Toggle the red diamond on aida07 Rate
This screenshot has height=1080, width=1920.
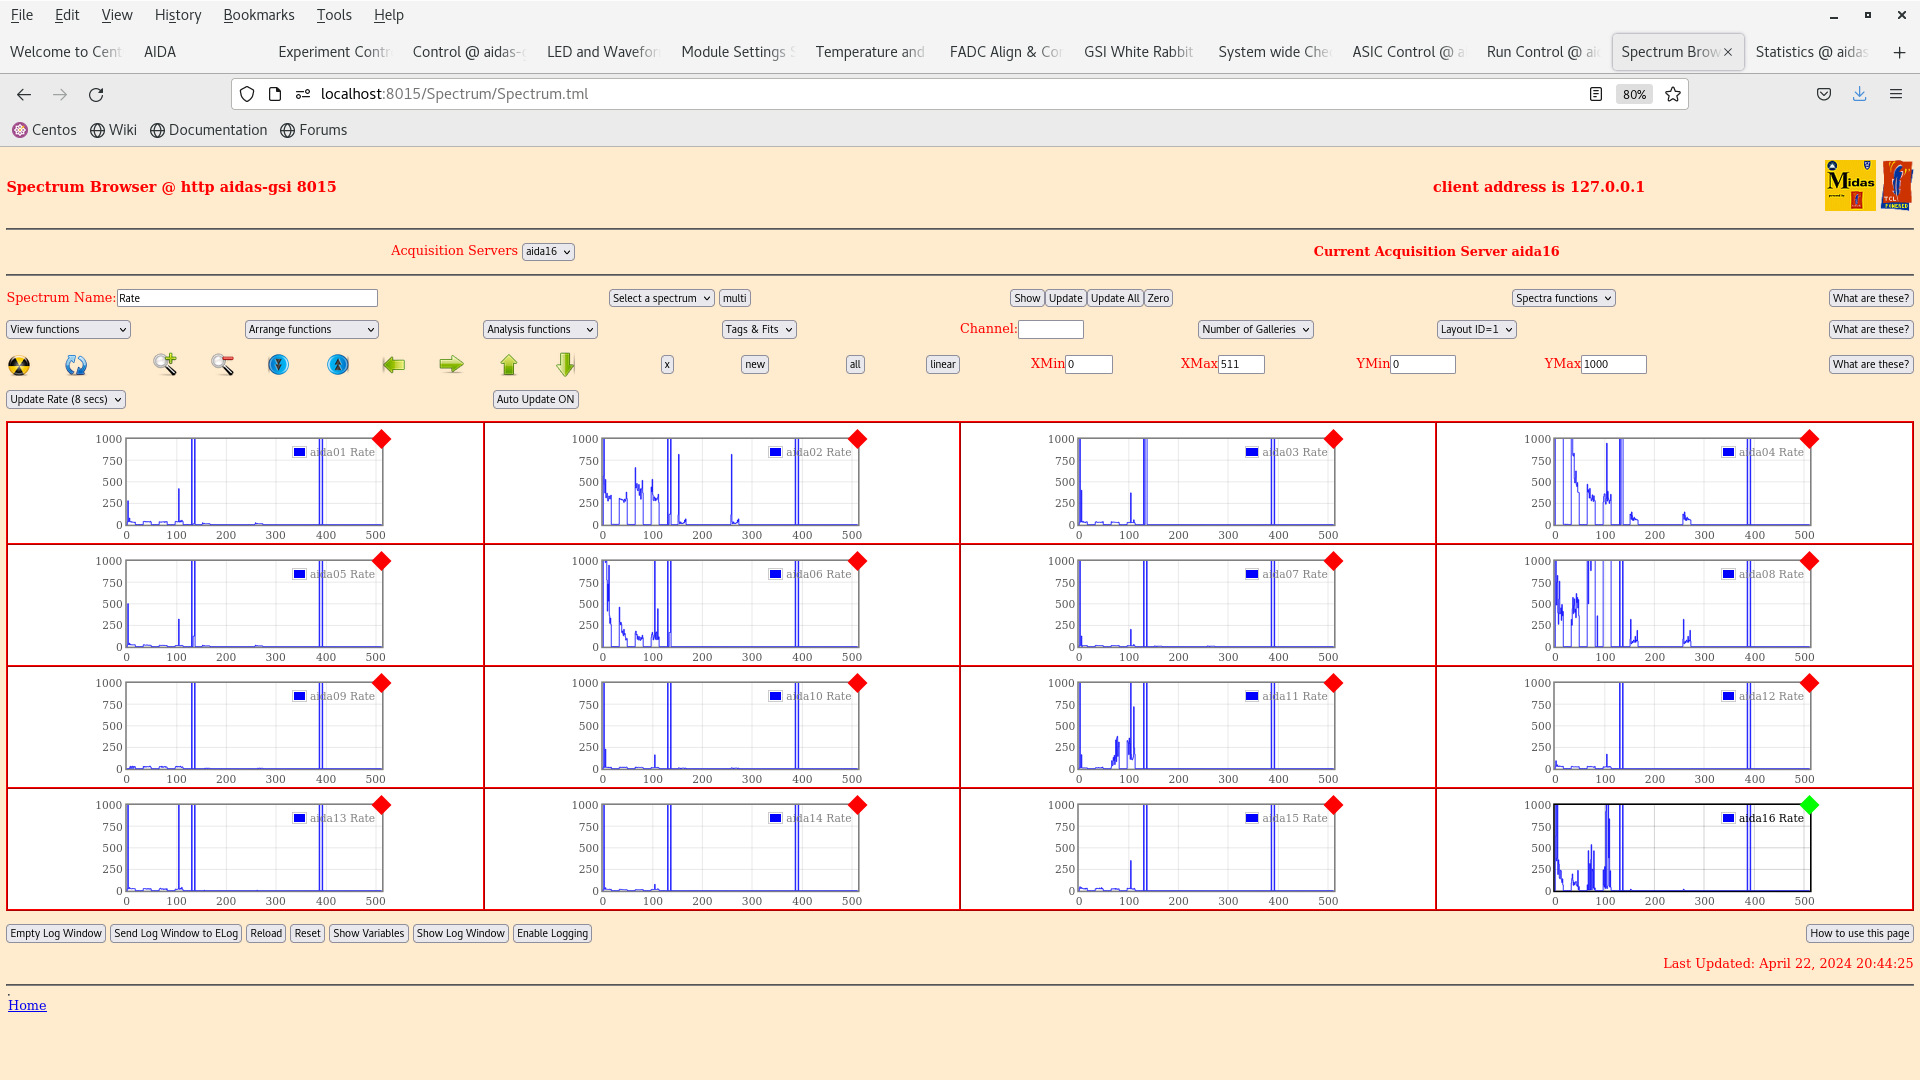[x=1334, y=561]
